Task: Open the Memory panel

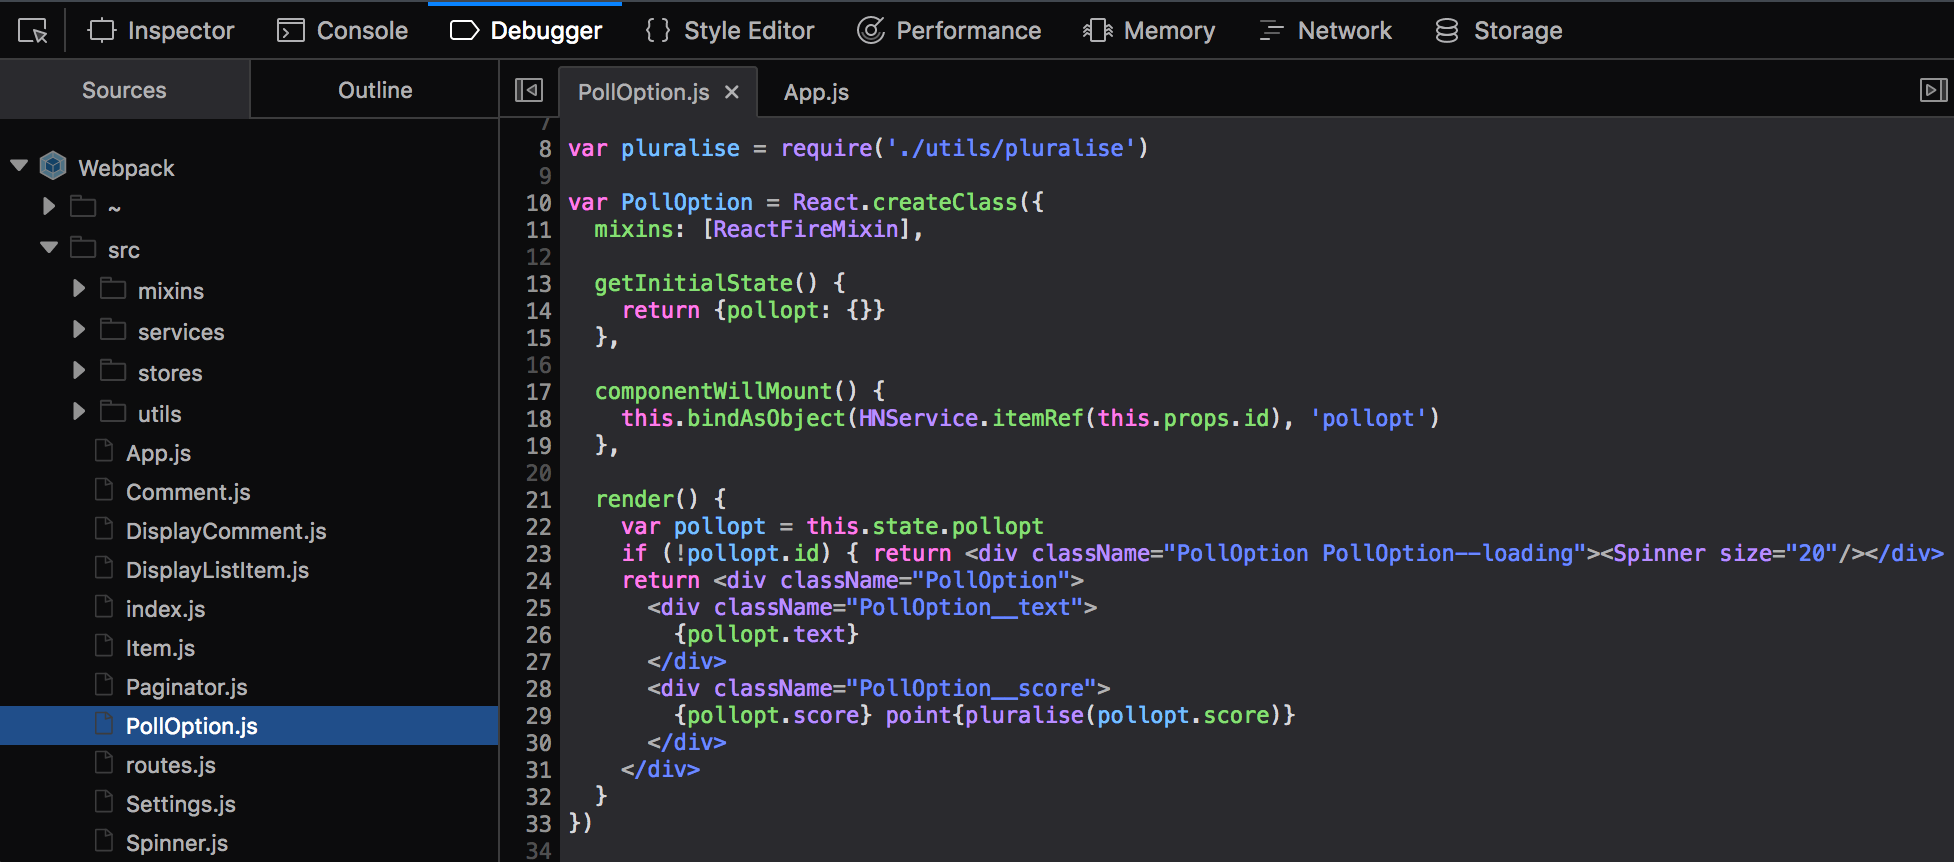Action: [x=1149, y=31]
